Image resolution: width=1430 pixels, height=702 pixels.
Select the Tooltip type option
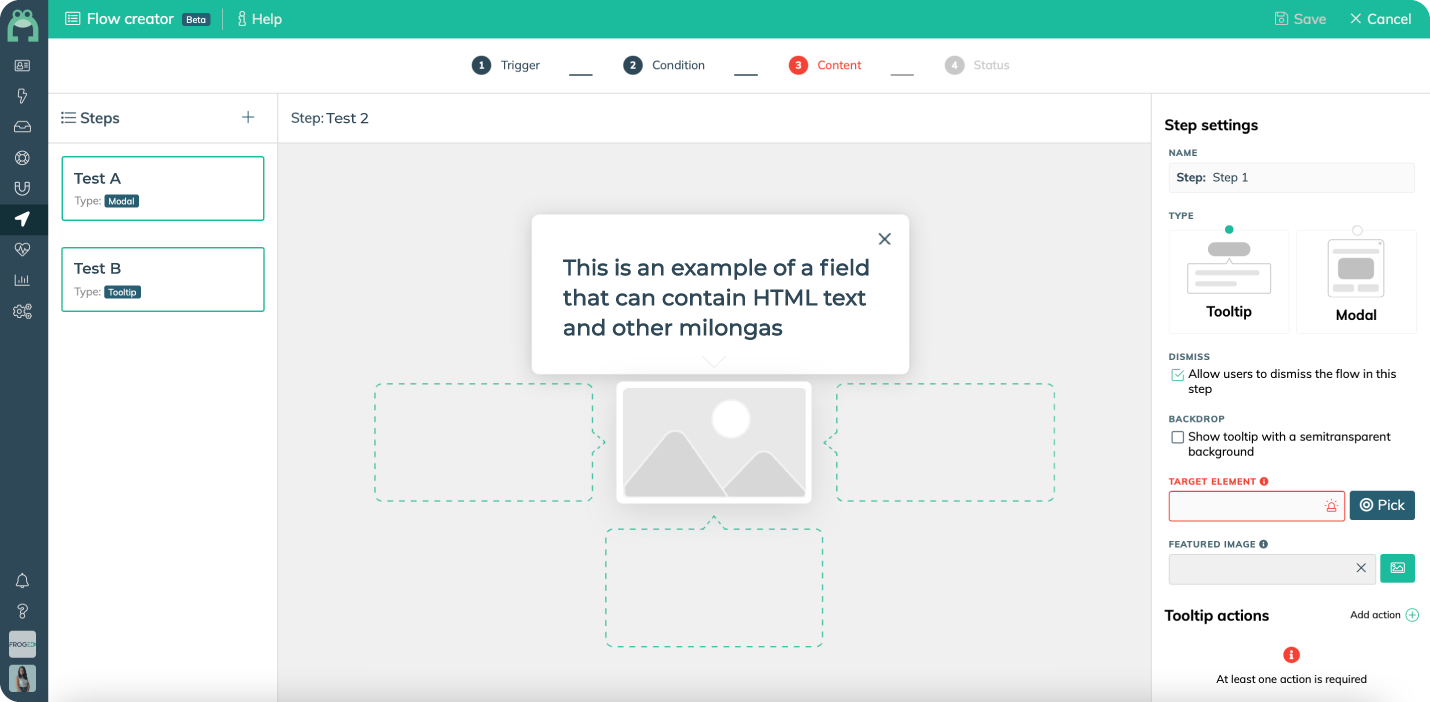(x=1229, y=281)
